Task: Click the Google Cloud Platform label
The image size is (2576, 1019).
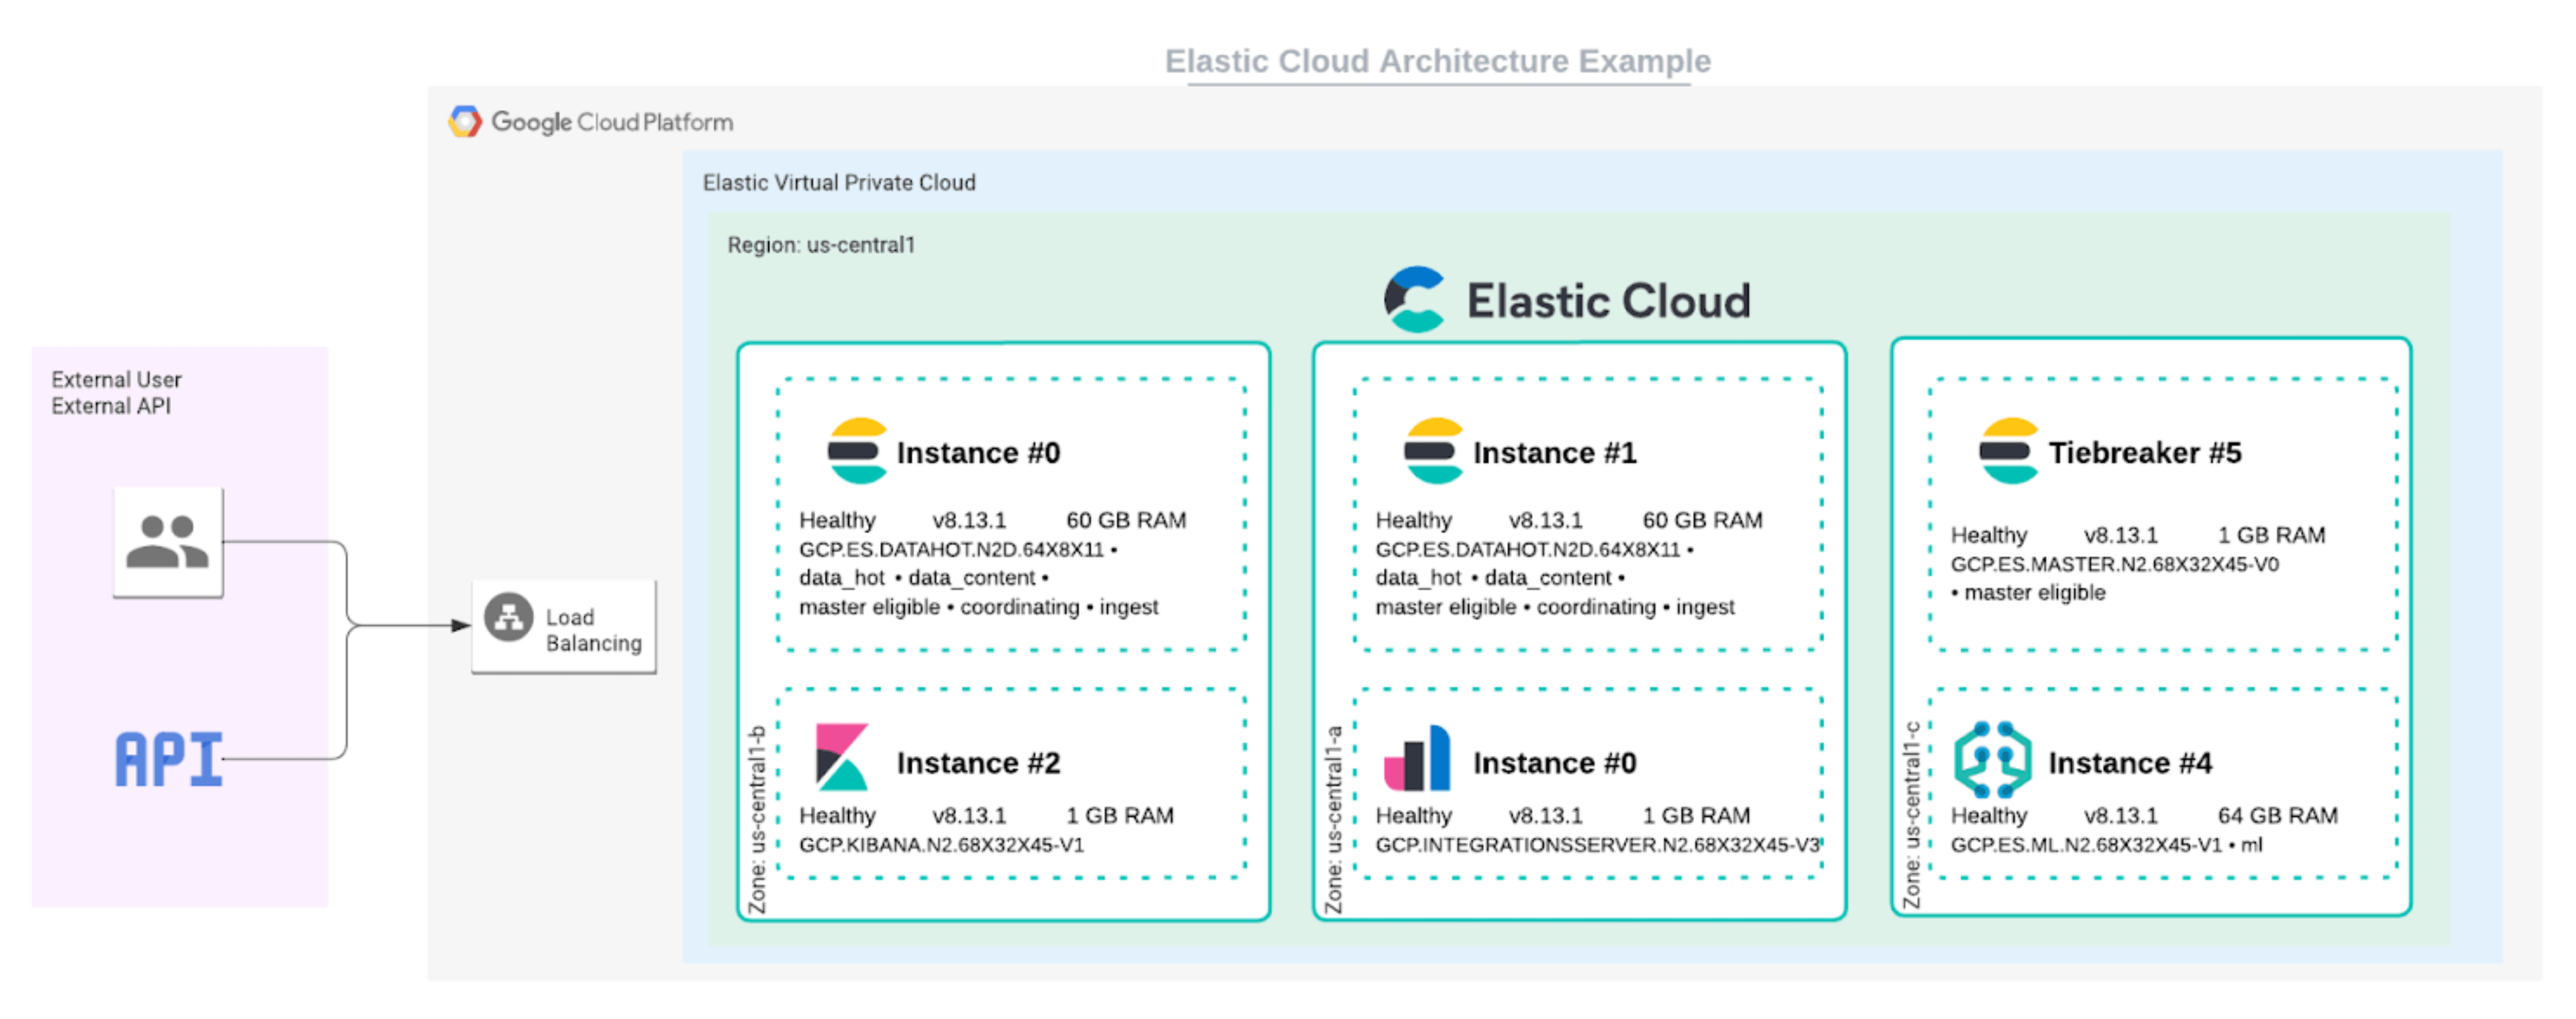Action: tap(612, 122)
